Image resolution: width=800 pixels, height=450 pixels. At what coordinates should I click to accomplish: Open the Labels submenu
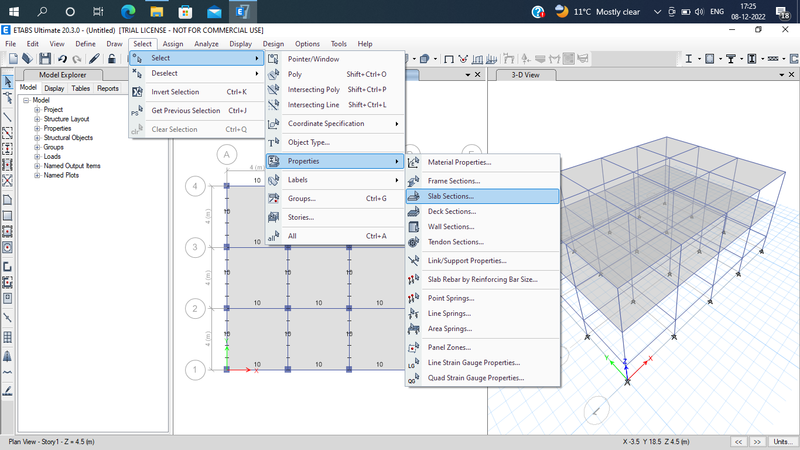point(336,180)
